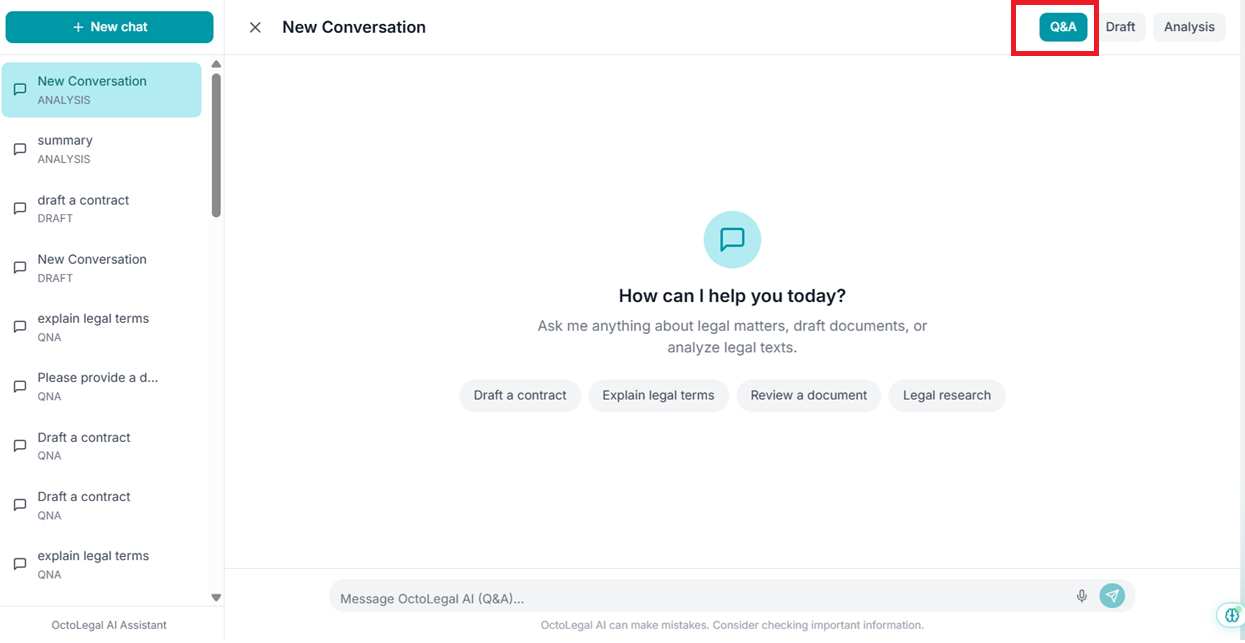Screen dimensions: 1245x643
Task: Click the highlighted Q&A conversation icon in sidebar
Action: pyautogui.click(x=19, y=89)
